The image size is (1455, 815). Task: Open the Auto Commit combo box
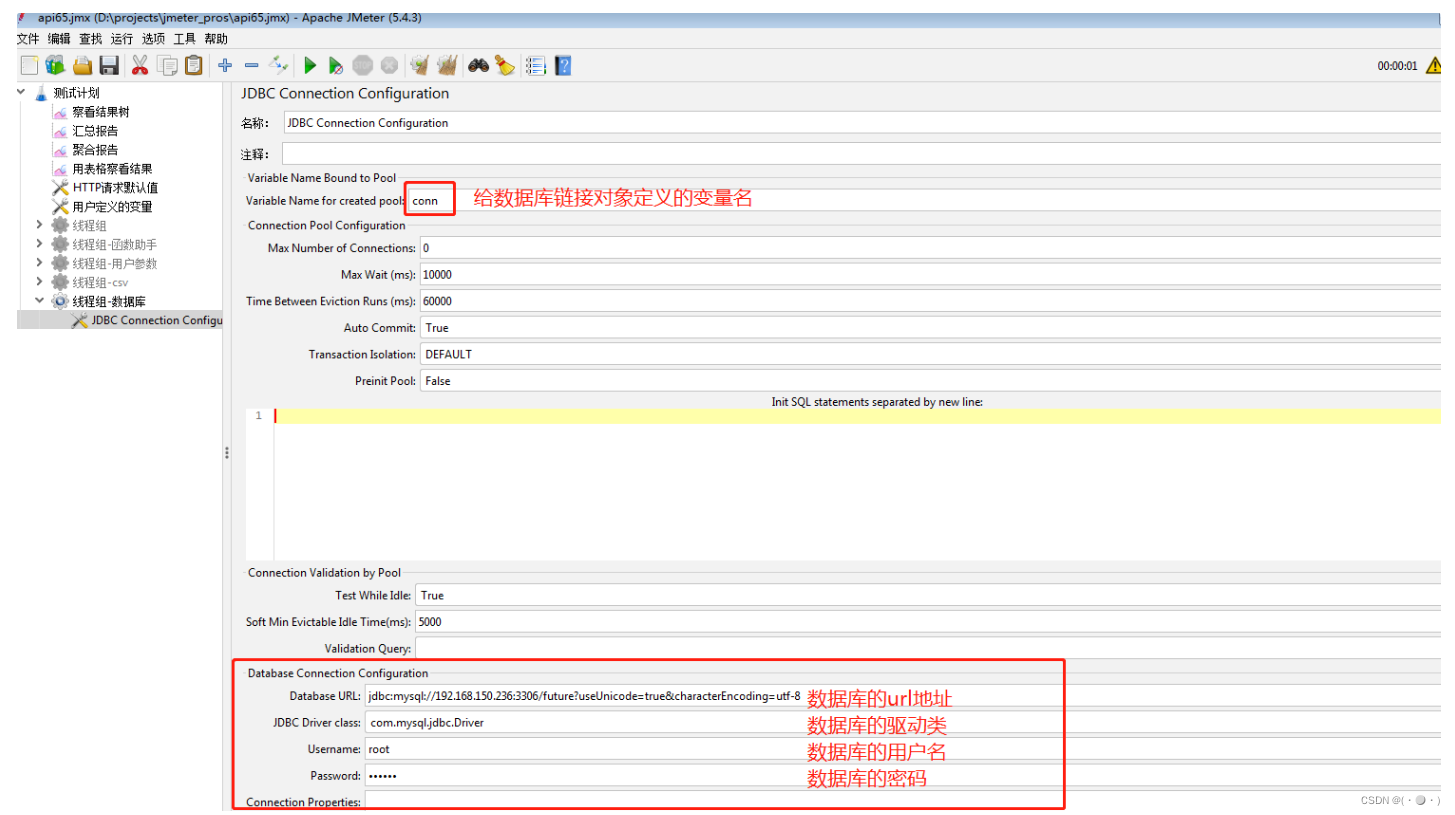tap(930, 327)
